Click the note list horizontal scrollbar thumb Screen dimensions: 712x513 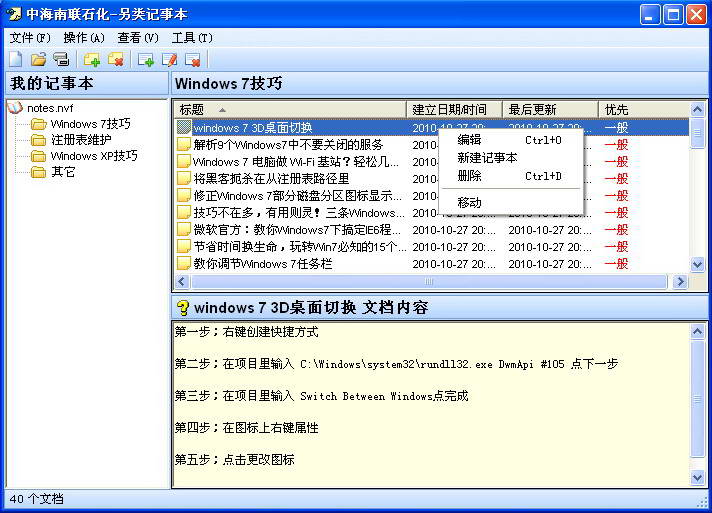[x=429, y=281]
